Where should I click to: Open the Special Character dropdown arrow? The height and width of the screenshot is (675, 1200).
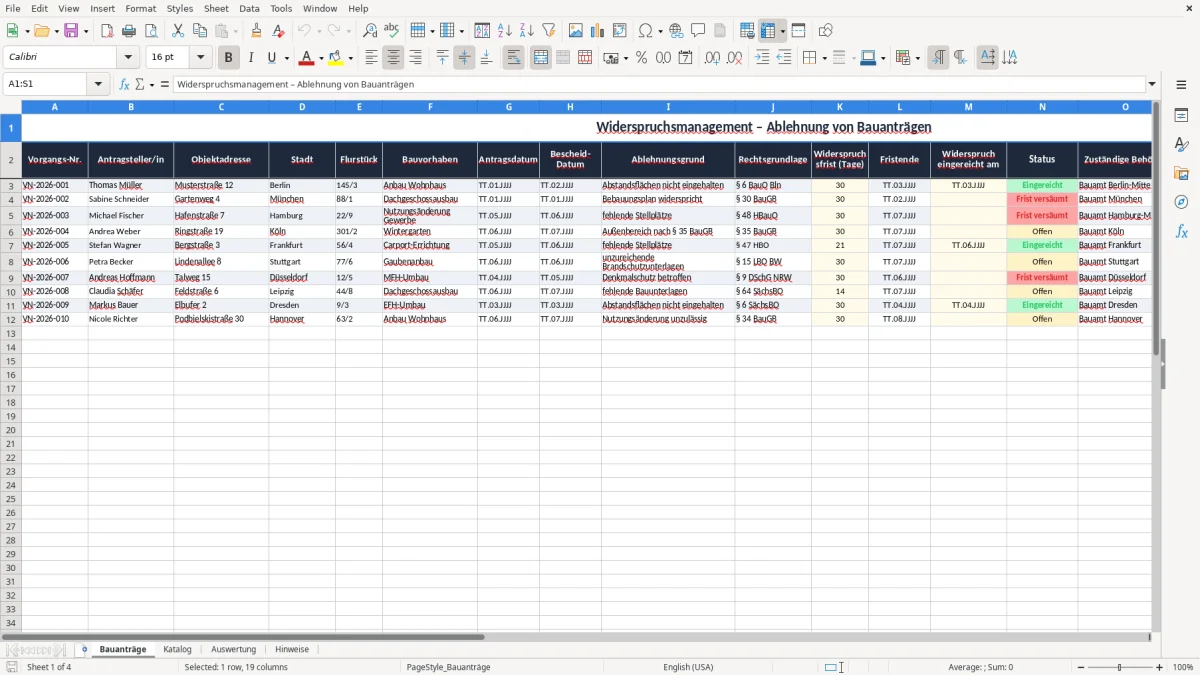tap(660, 31)
